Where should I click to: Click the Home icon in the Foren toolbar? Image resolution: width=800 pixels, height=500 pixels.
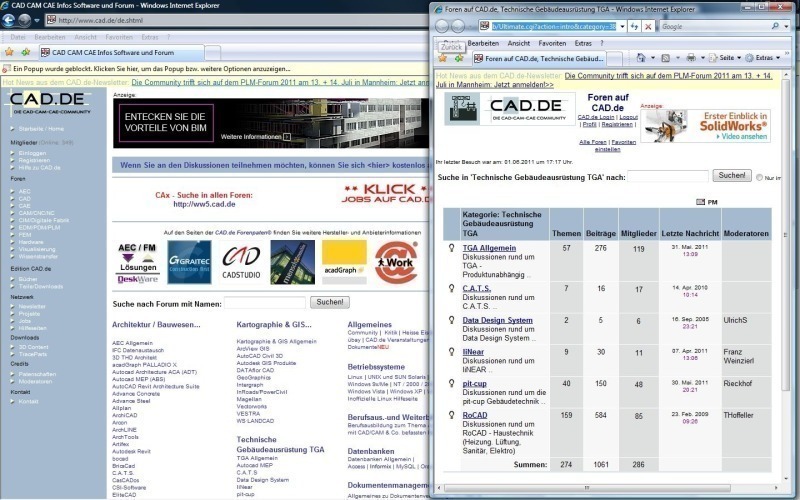[x=641, y=58]
